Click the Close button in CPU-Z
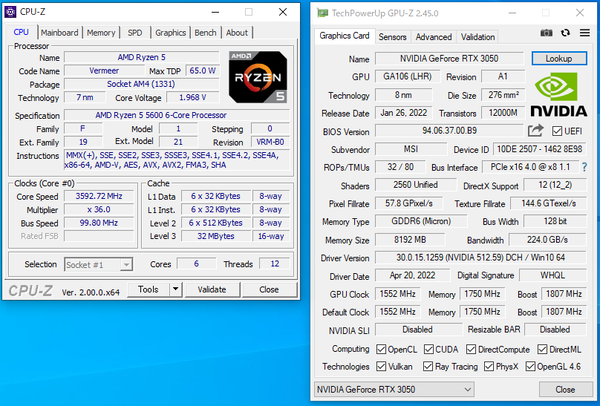The image size is (600, 406). click(269, 289)
